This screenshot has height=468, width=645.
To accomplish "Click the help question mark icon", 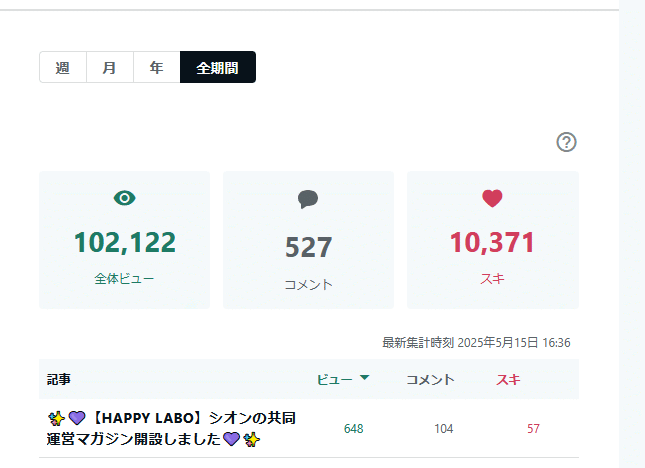I will tap(566, 142).
